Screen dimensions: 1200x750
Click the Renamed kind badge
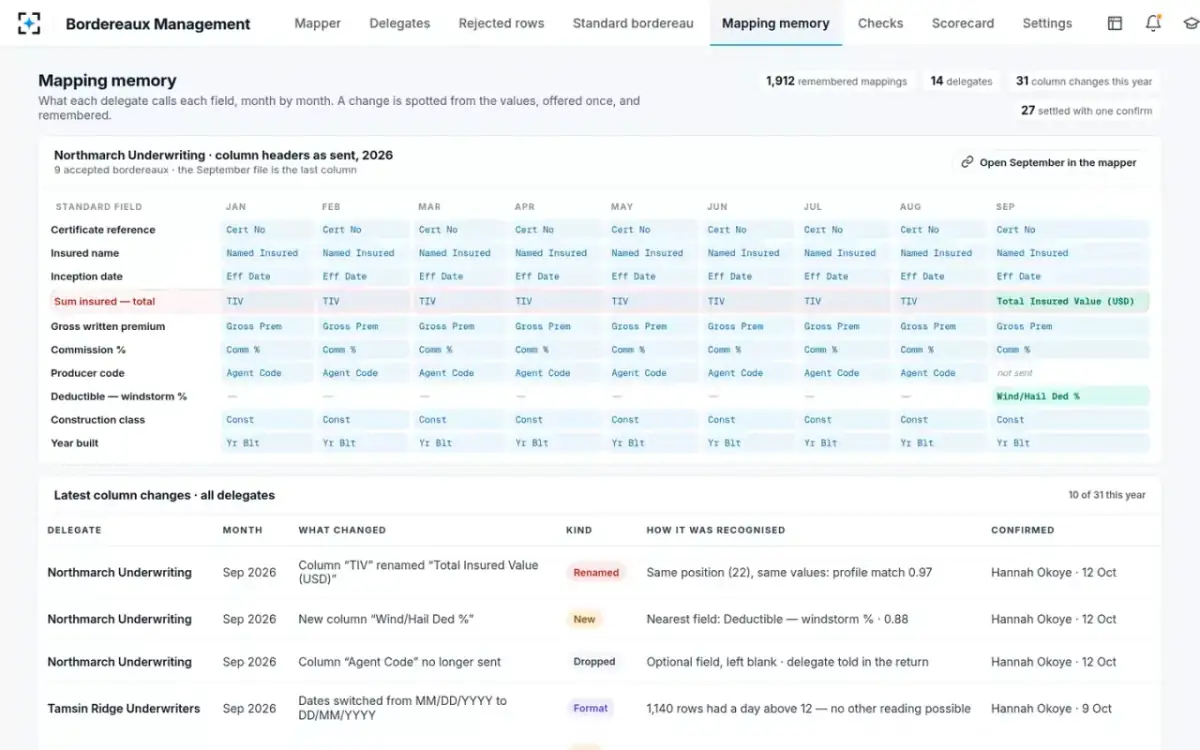point(596,573)
